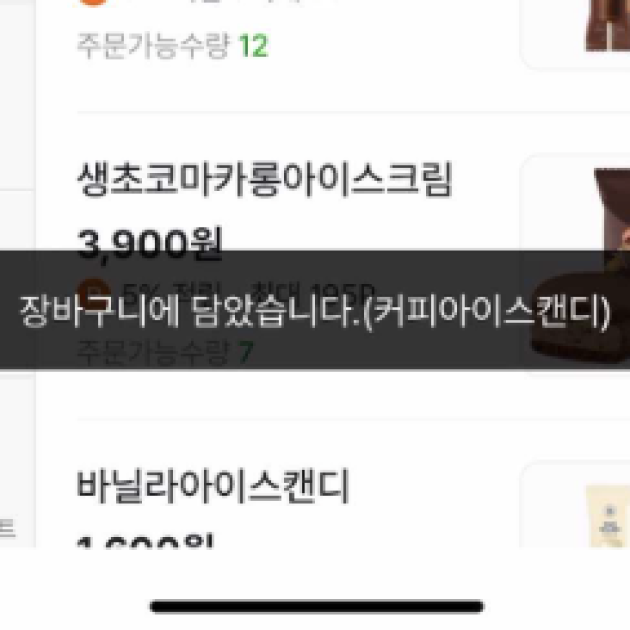Tap the 장바구니에 담았습니다 toast message
The image size is (630, 630).
click(x=315, y=309)
